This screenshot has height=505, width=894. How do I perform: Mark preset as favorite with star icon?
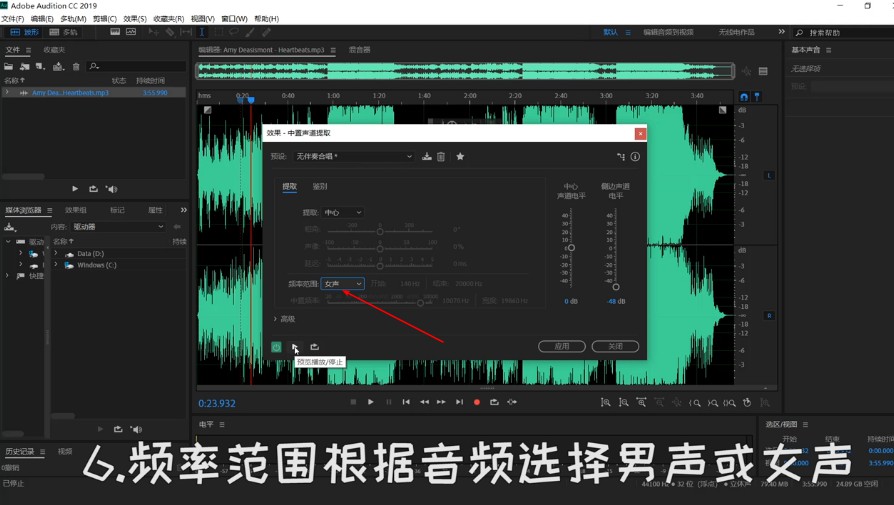coord(460,156)
